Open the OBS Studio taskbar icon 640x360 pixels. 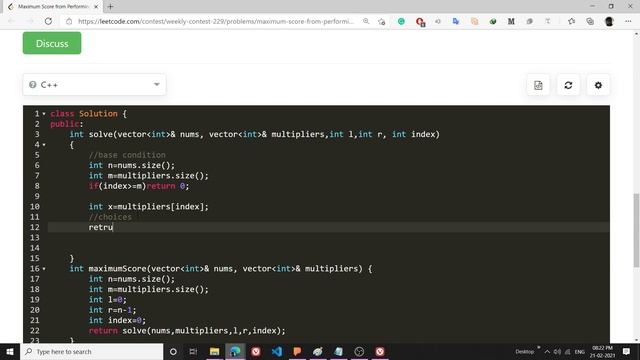[x=359, y=351]
